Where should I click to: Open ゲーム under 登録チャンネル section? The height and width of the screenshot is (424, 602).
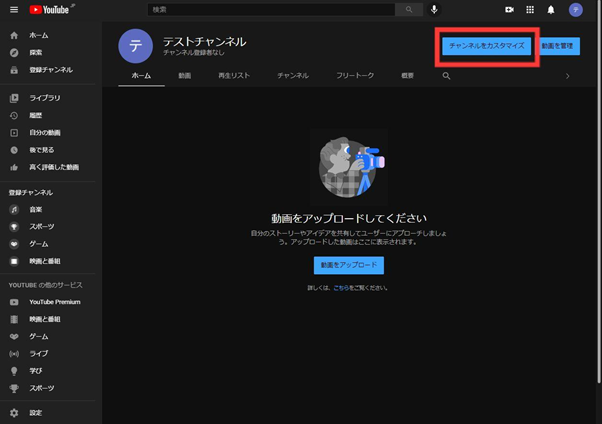[48, 244]
